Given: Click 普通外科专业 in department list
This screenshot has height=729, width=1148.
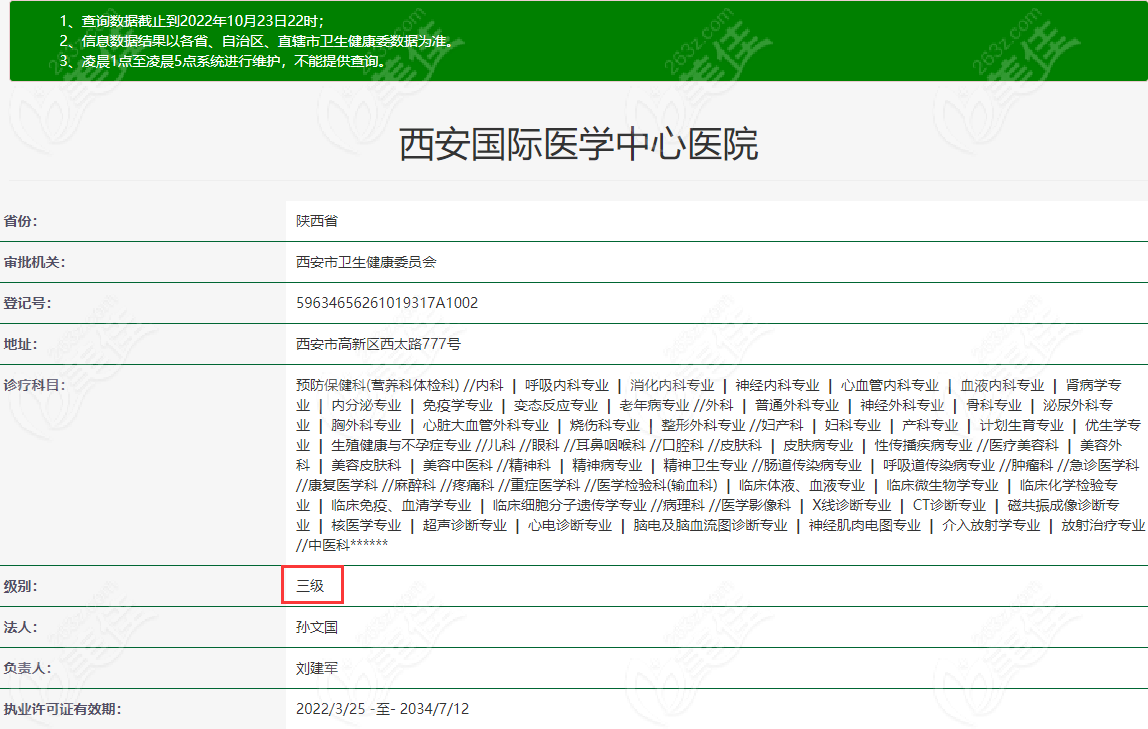Looking at the screenshot, I should click(x=797, y=405).
